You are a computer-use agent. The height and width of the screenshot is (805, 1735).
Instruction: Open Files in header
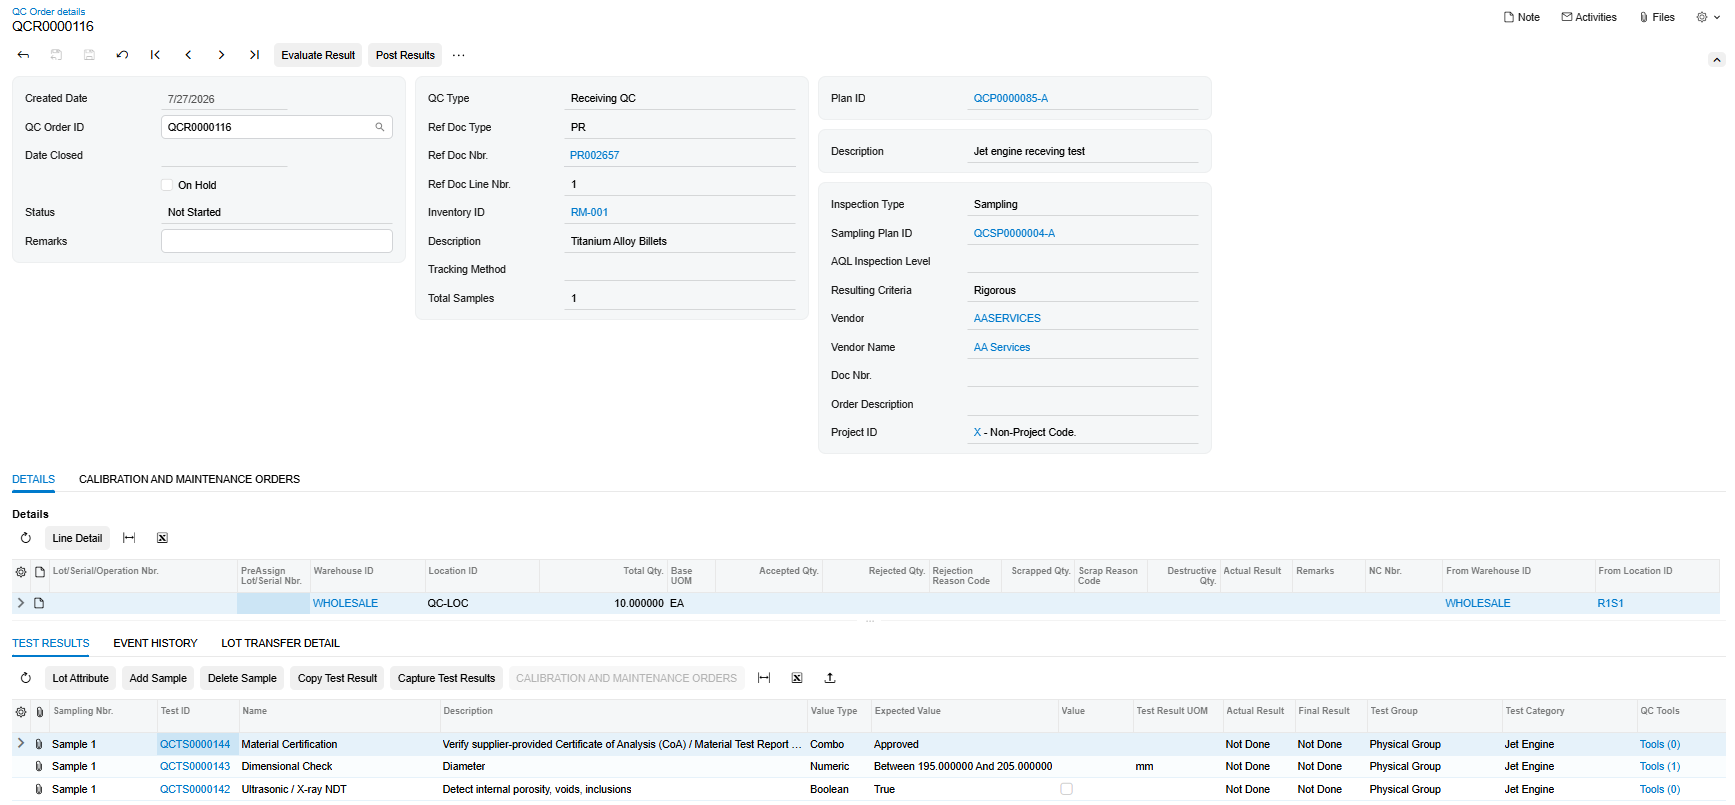coord(1657,17)
